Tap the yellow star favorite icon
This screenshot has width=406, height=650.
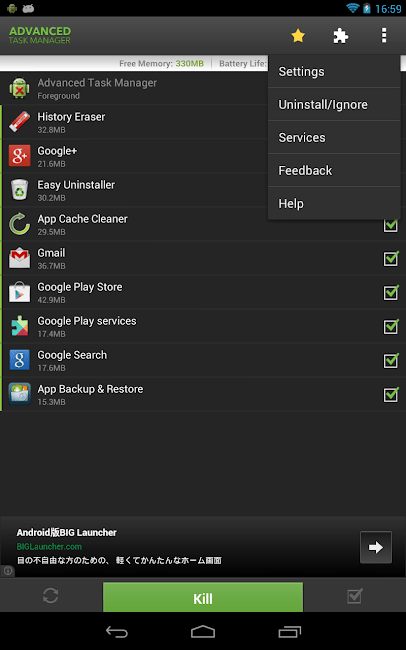(x=298, y=36)
